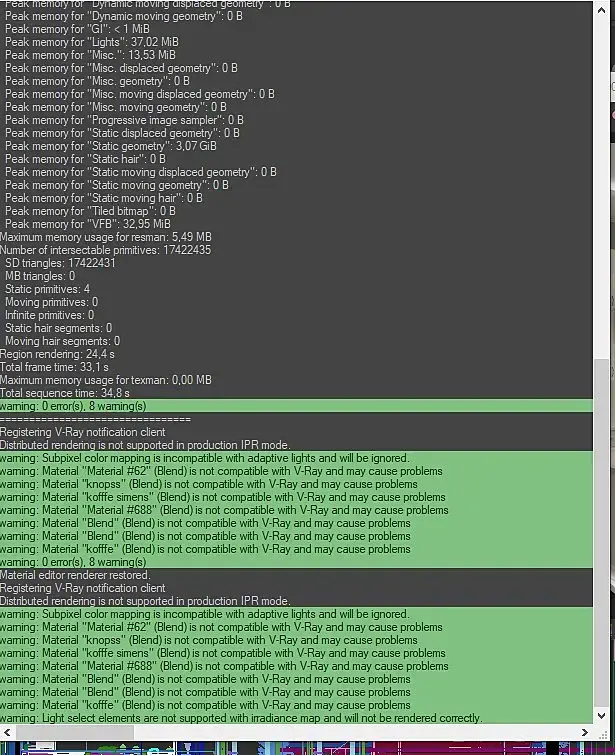615x755 pixels.
Task: Click the vertical scrollbar down arrow
Action: tap(601, 716)
